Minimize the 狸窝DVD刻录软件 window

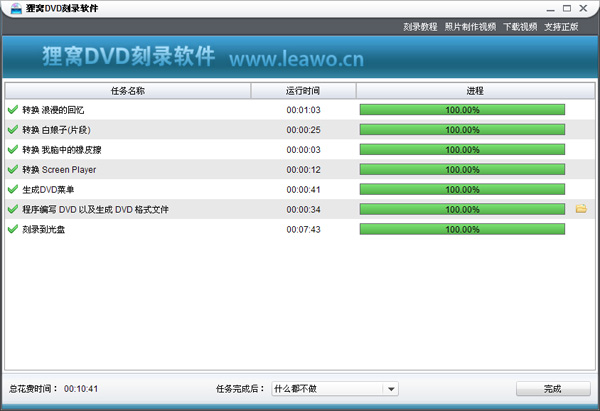point(551,8)
